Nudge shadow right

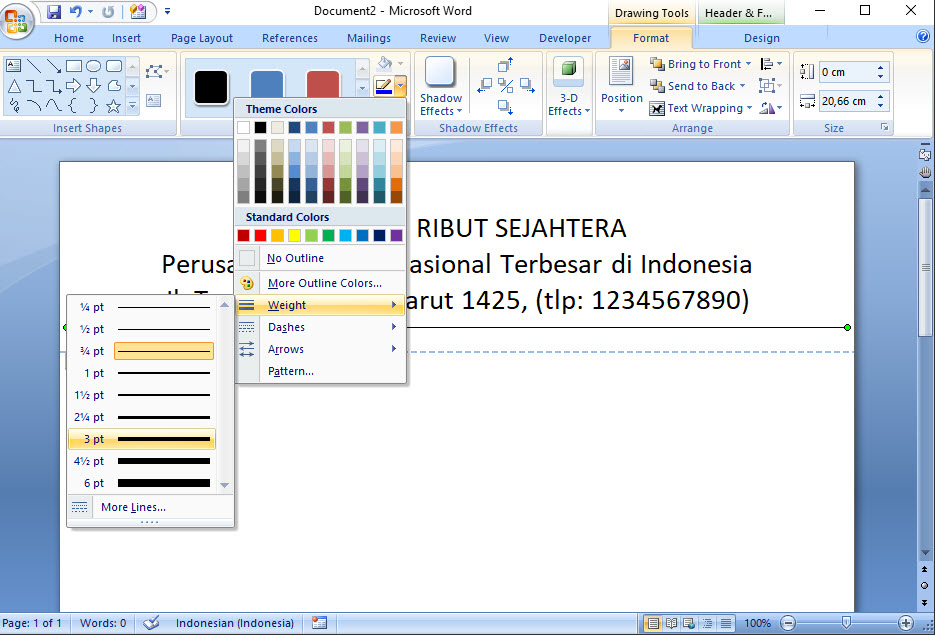tap(527, 86)
